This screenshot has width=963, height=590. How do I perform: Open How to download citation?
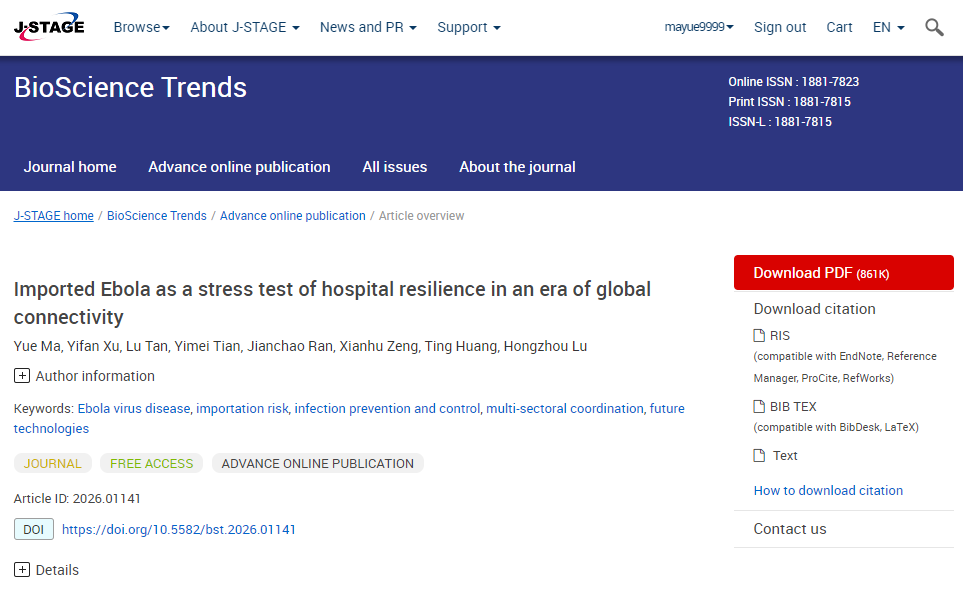[x=828, y=490]
